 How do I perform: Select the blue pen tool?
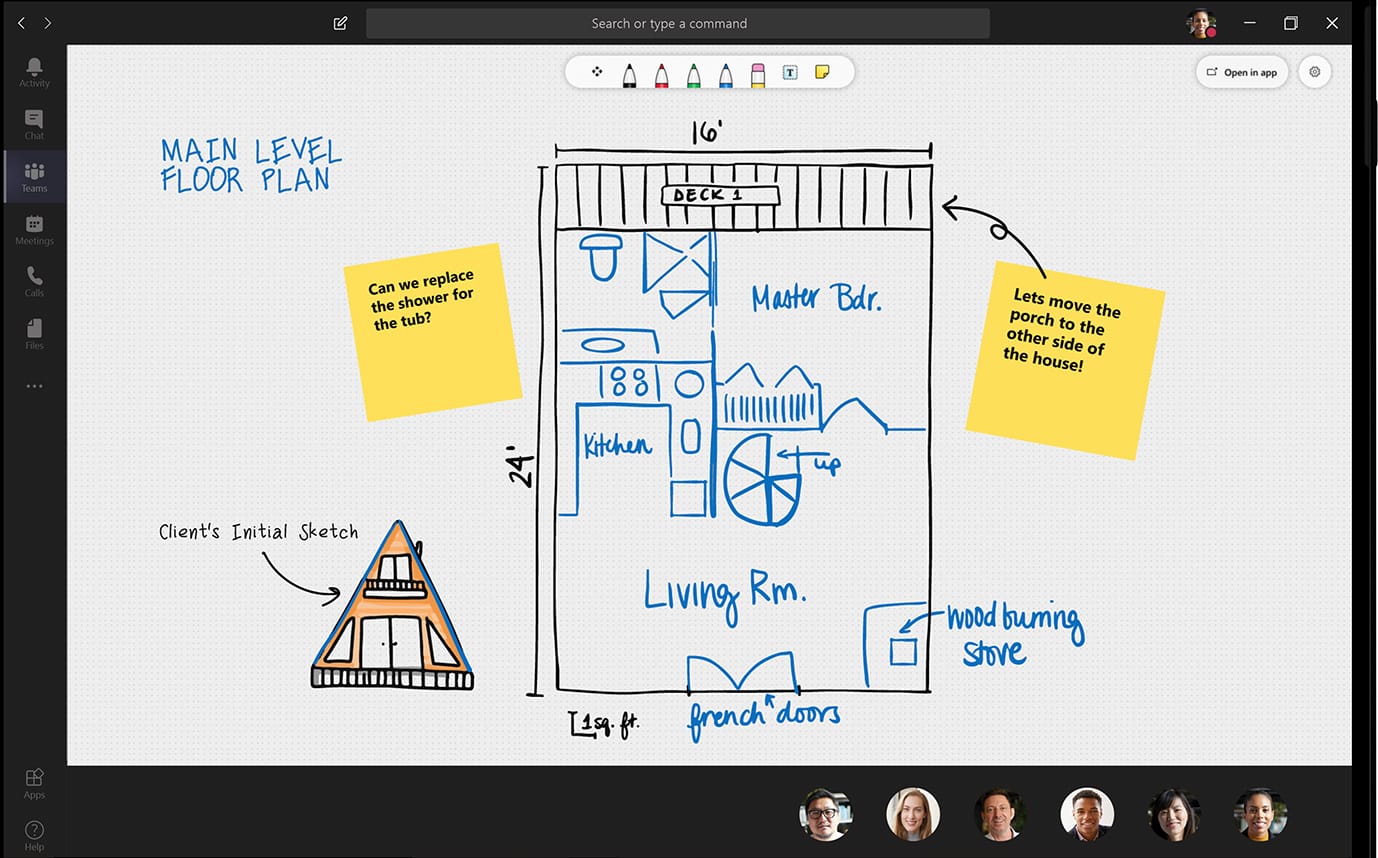(x=725, y=73)
